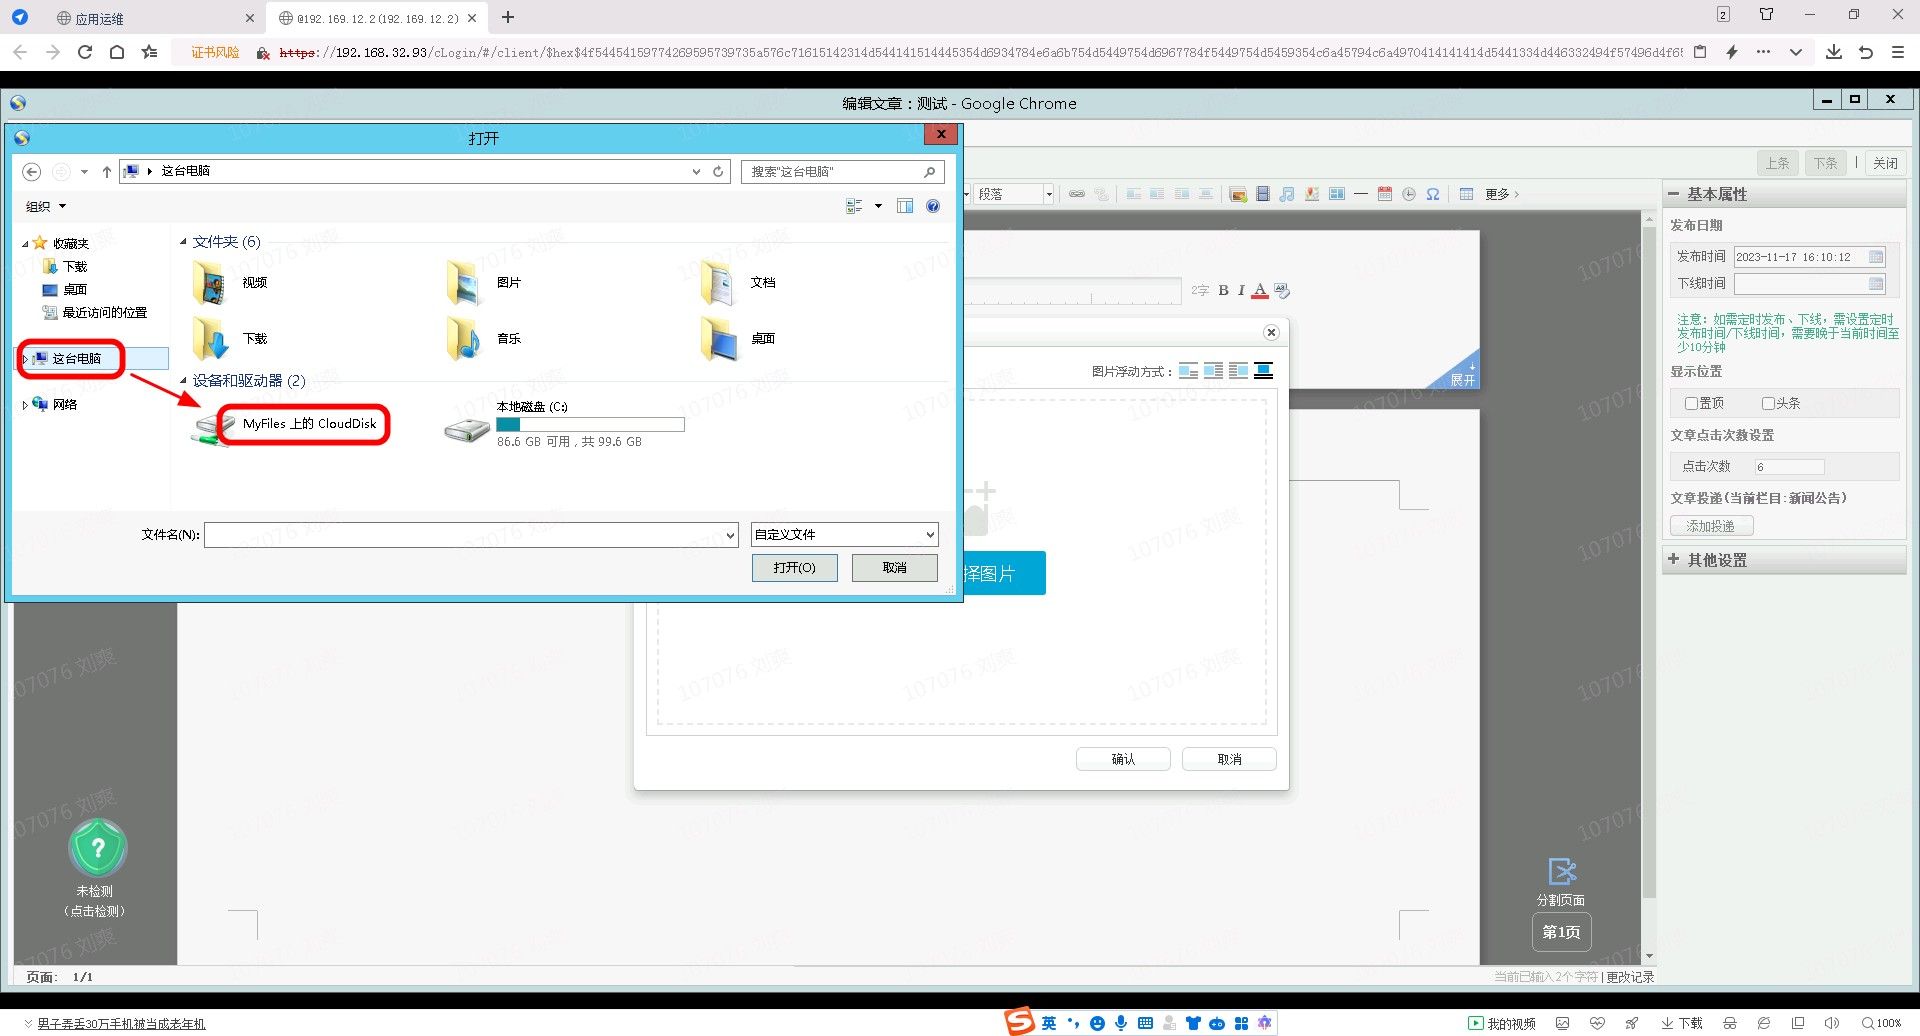Viewport: 1920px width, 1036px height.
Task: Open the 视频 videos folder
Action: click(x=212, y=283)
